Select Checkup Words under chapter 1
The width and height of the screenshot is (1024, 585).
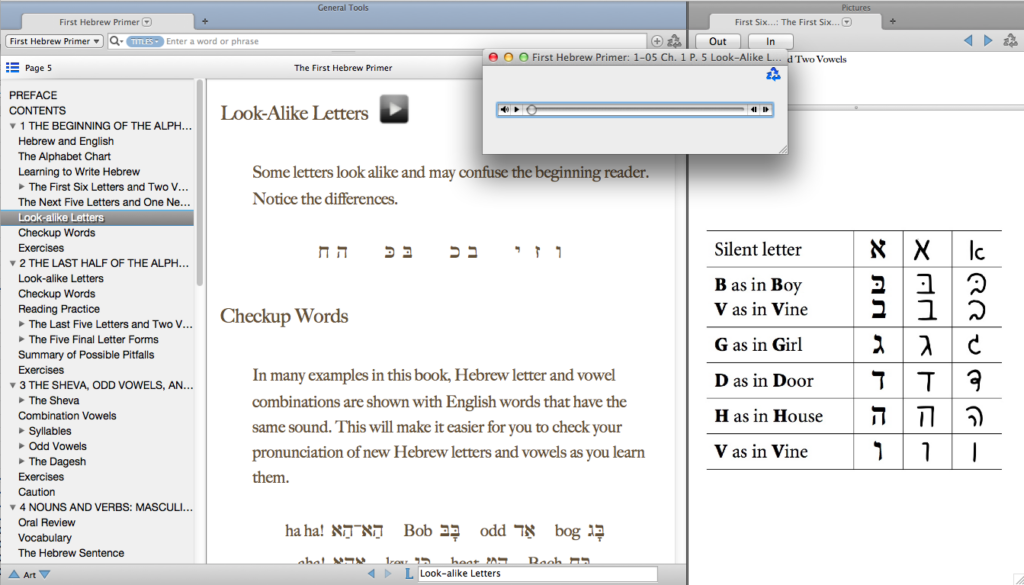click(x=57, y=233)
